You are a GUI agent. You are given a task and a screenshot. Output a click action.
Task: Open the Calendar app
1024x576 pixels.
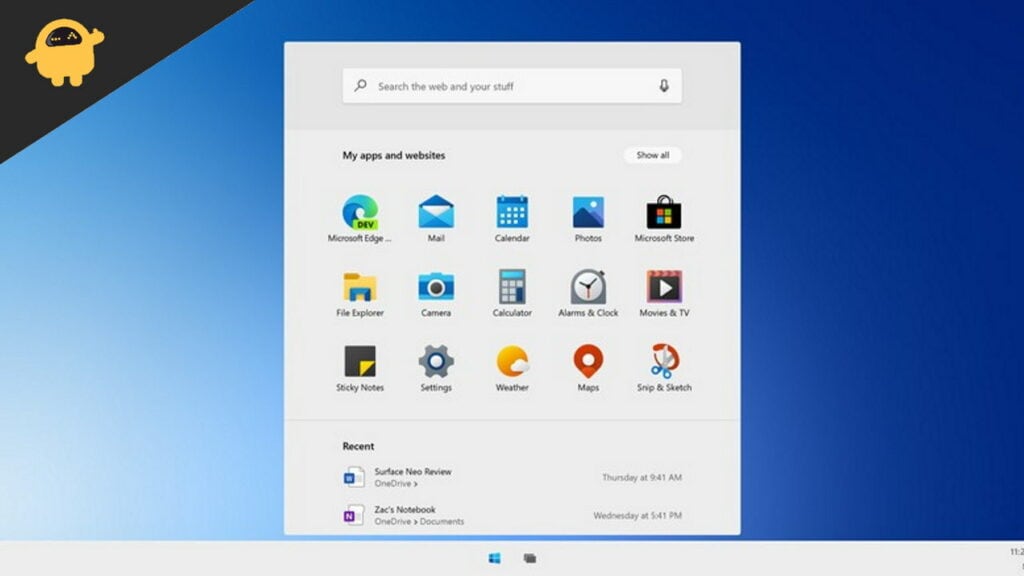512,210
